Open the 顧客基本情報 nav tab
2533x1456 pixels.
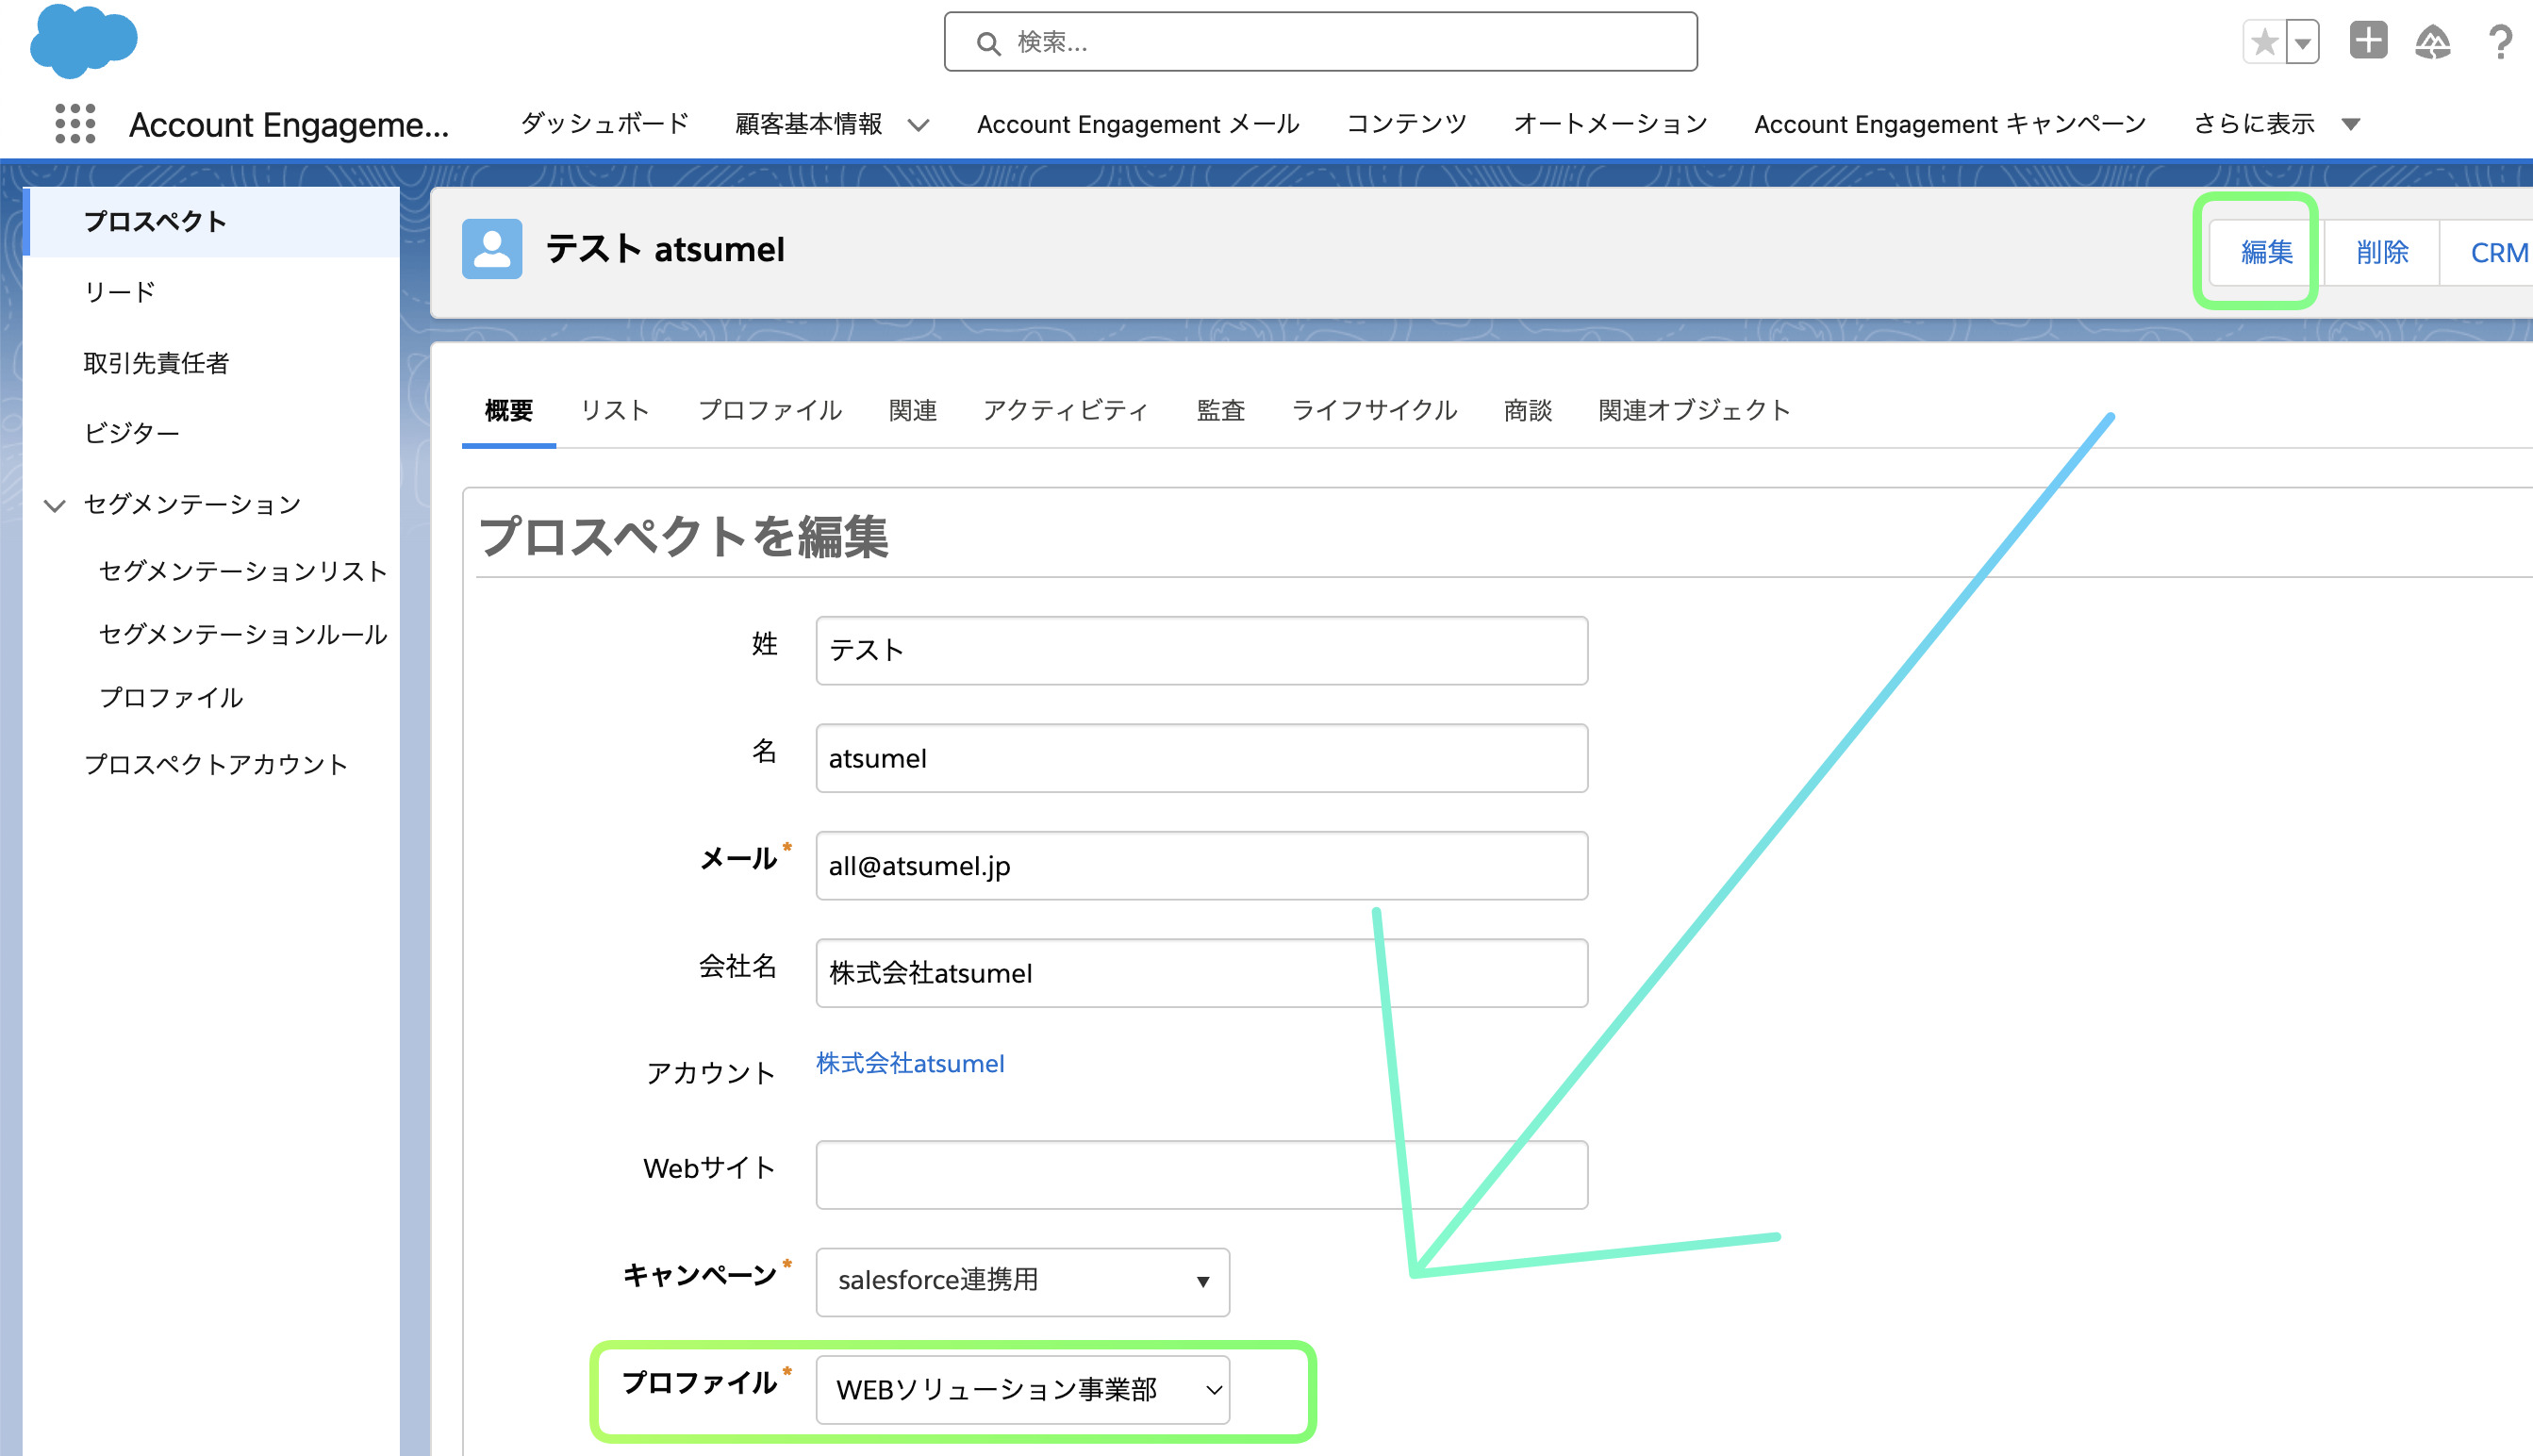(x=808, y=124)
